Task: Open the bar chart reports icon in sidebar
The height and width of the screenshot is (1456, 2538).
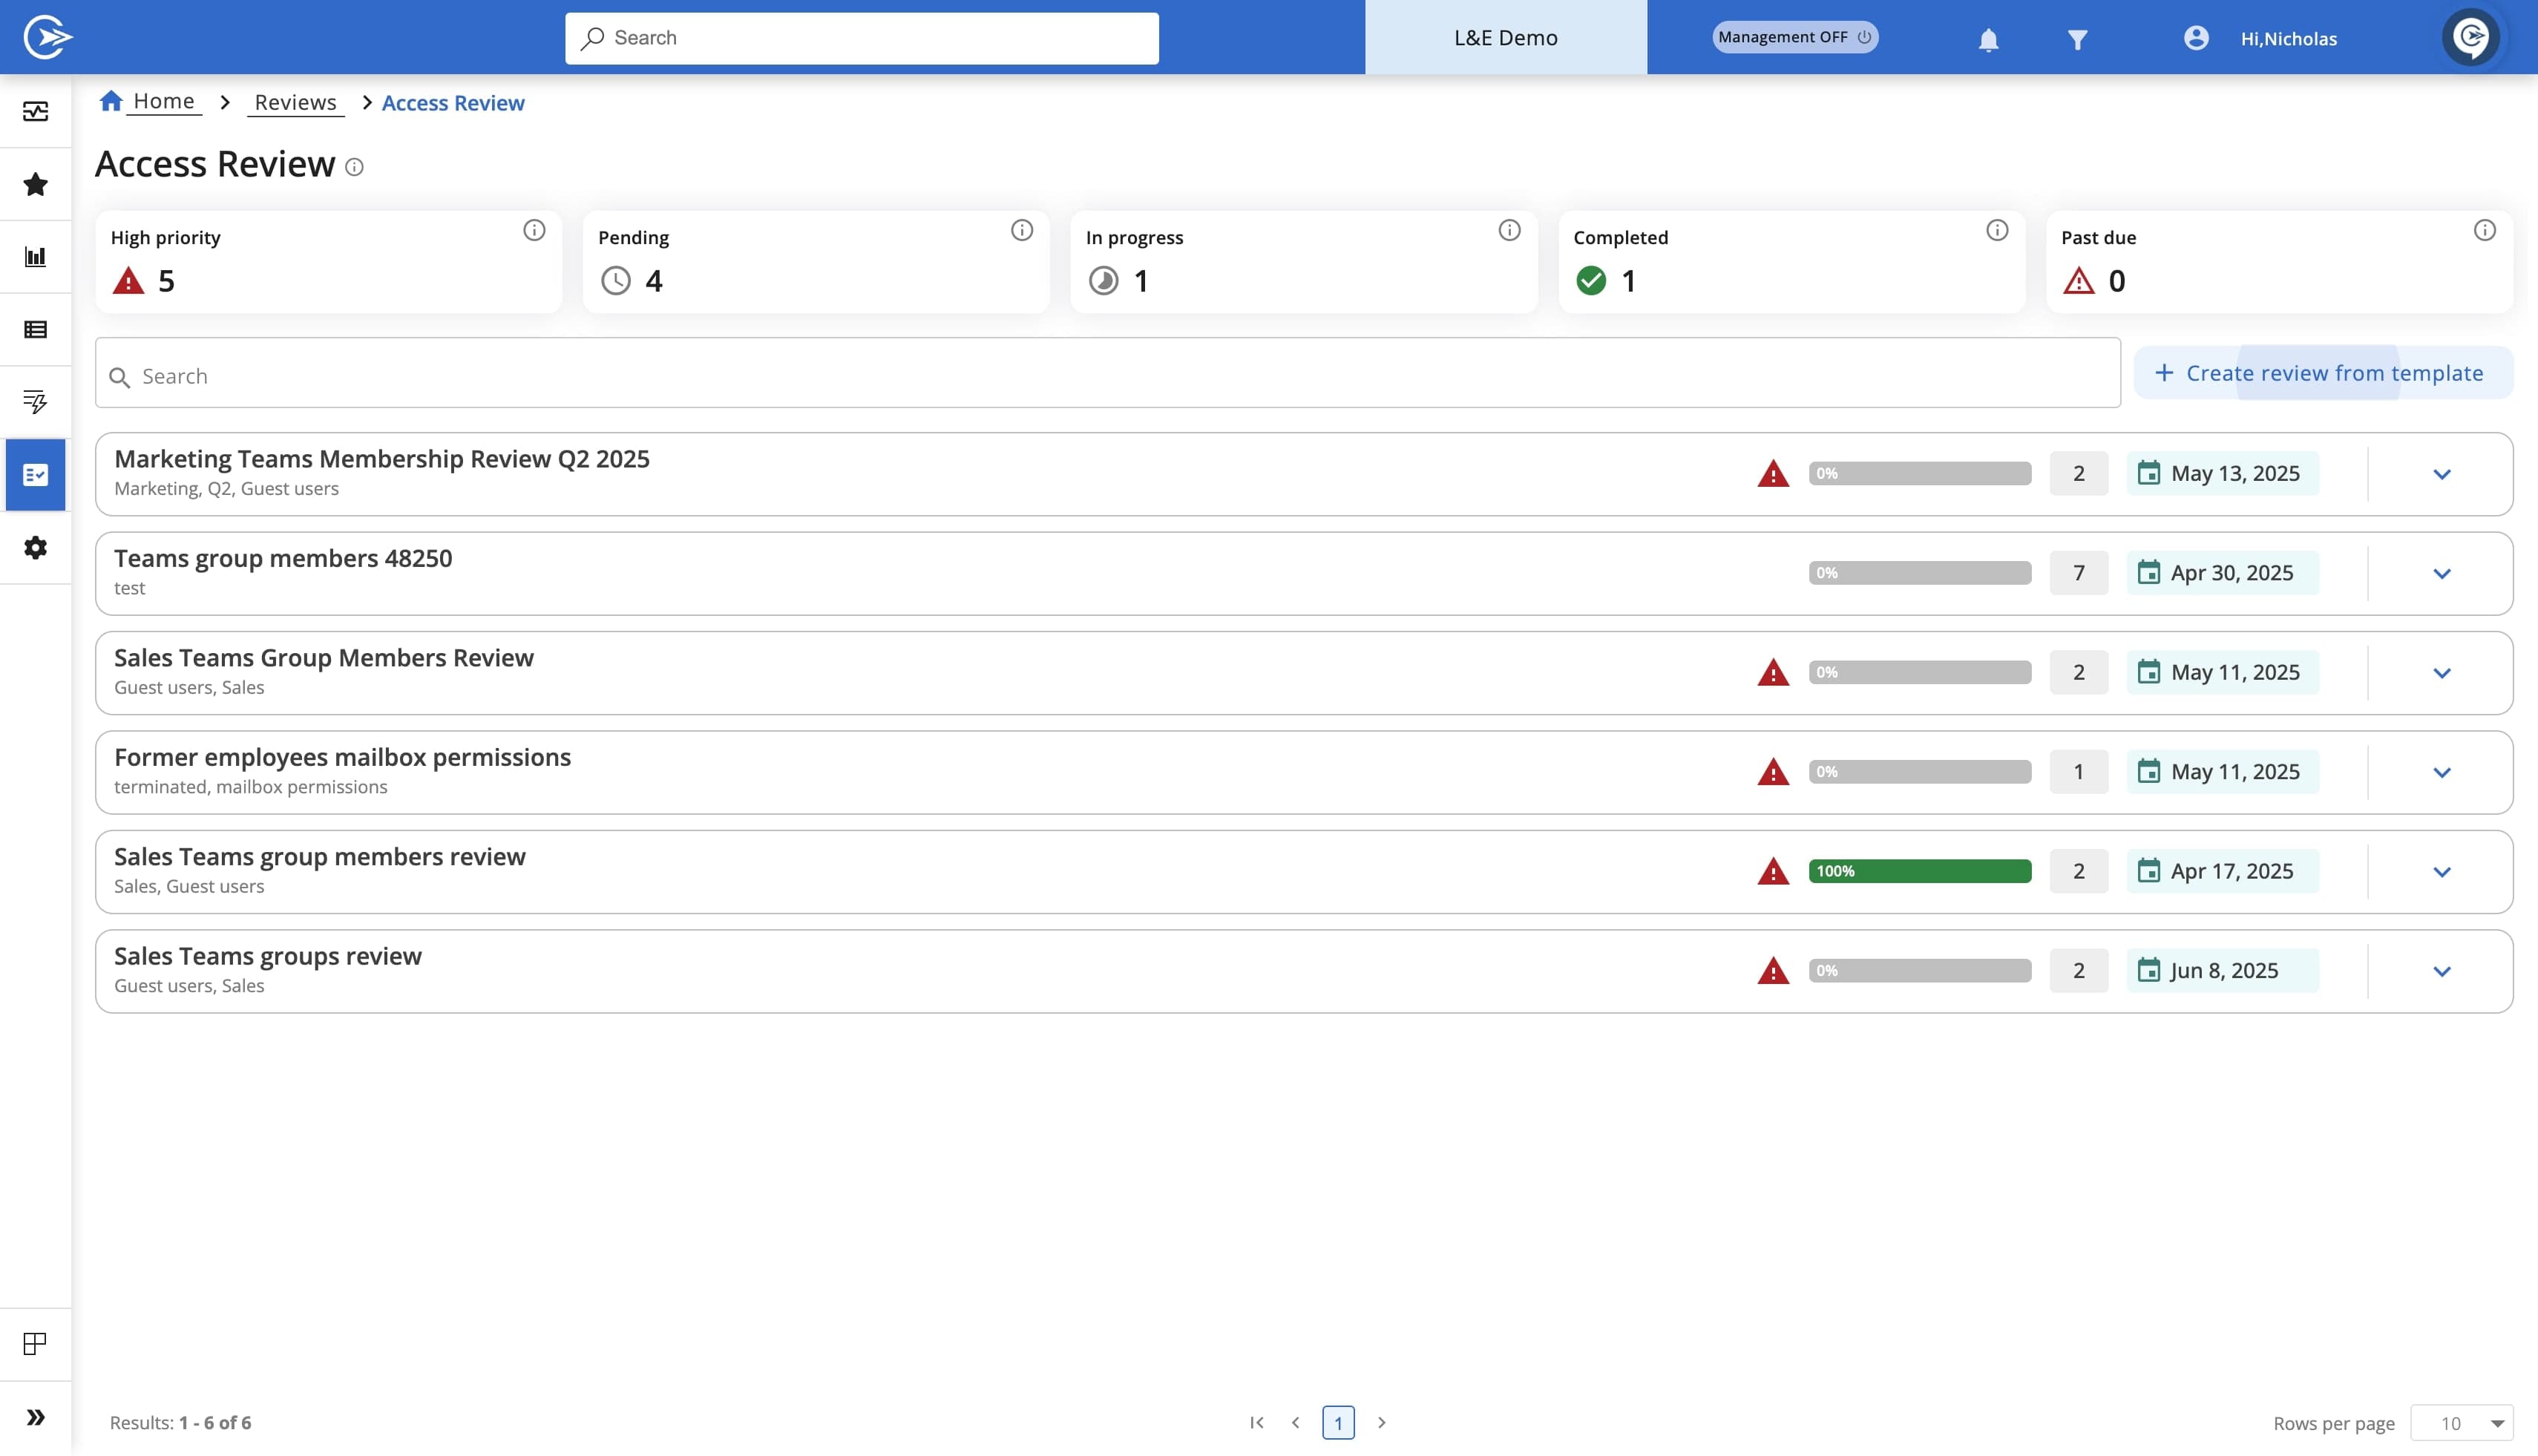Action: coord(36,257)
